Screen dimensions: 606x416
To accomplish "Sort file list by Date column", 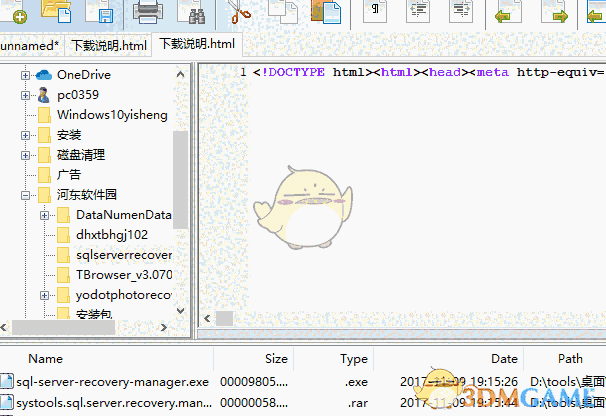I will 504,359.
